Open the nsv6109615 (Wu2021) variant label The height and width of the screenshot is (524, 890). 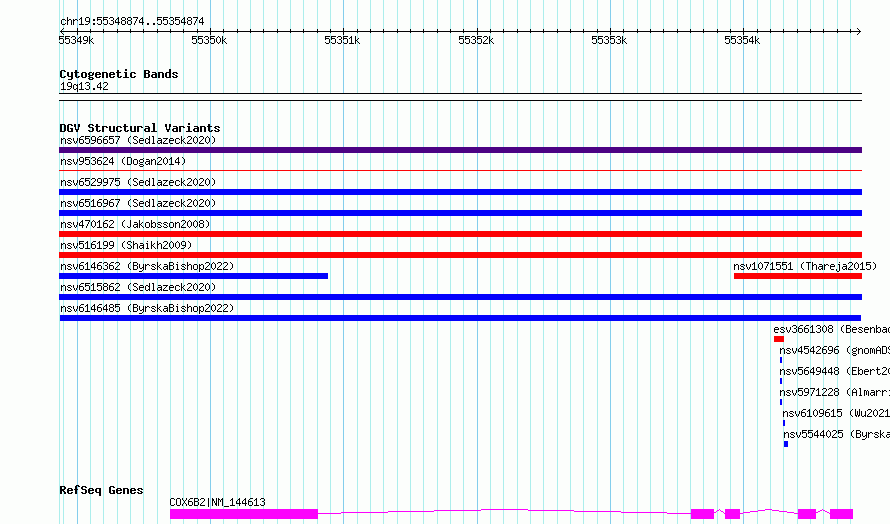(x=836, y=413)
